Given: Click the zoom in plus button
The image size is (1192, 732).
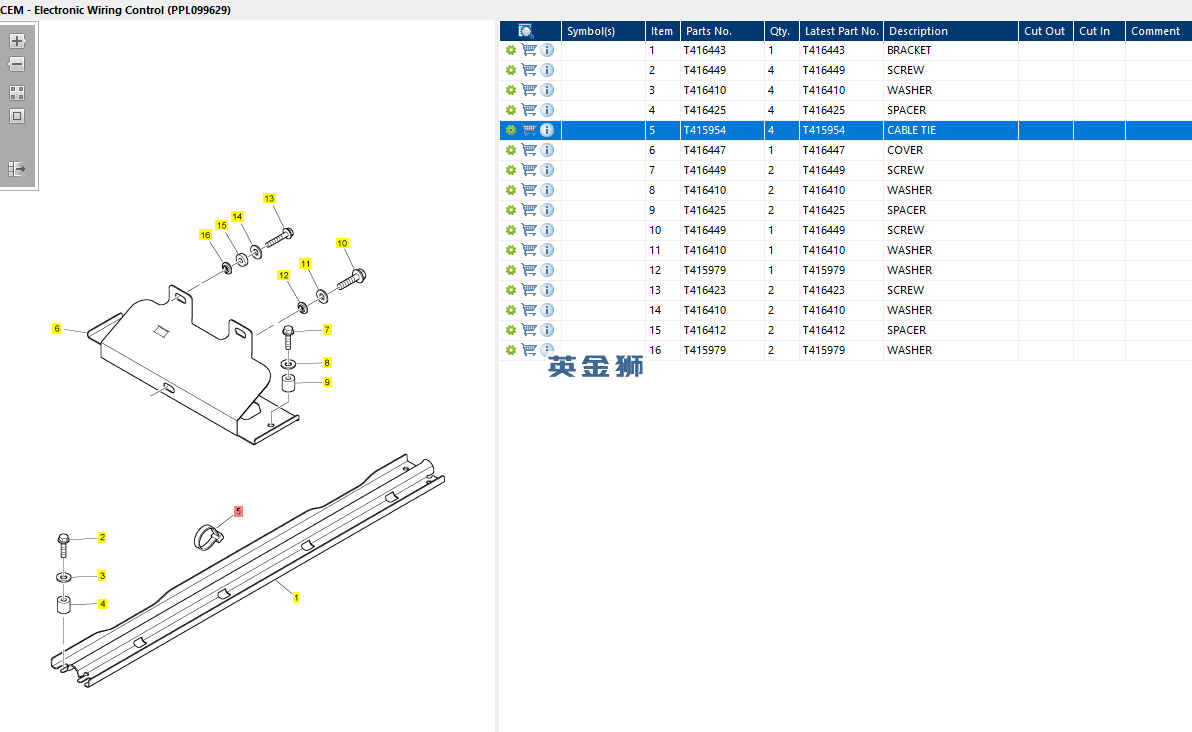Looking at the screenshot, I should pyautogui.click(x=17, y=41).
